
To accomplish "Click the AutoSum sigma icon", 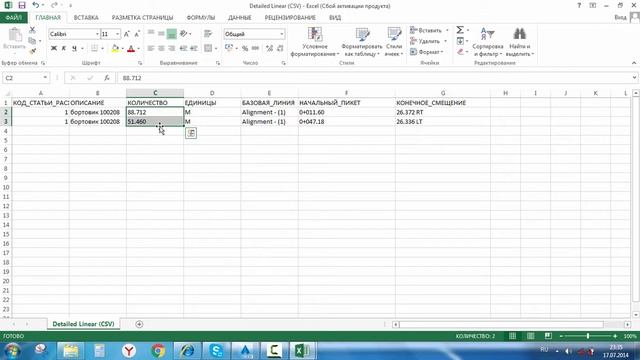I will 460,30.
